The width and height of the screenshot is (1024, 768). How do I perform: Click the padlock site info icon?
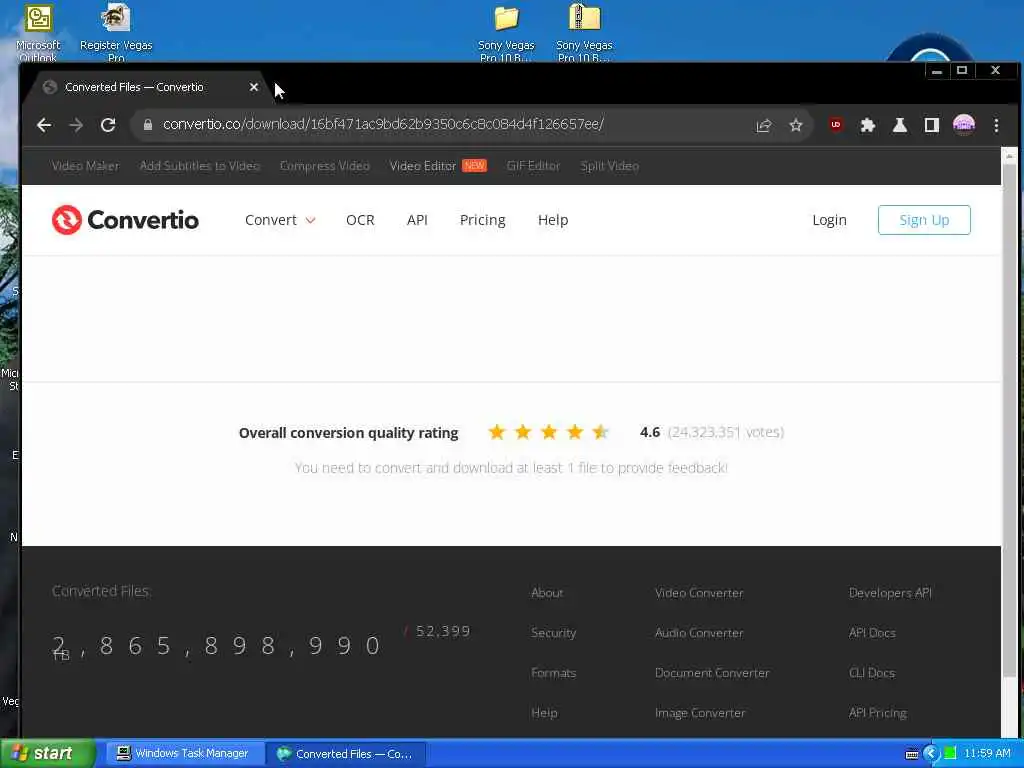pyautogui.click(x=148, y=124)
